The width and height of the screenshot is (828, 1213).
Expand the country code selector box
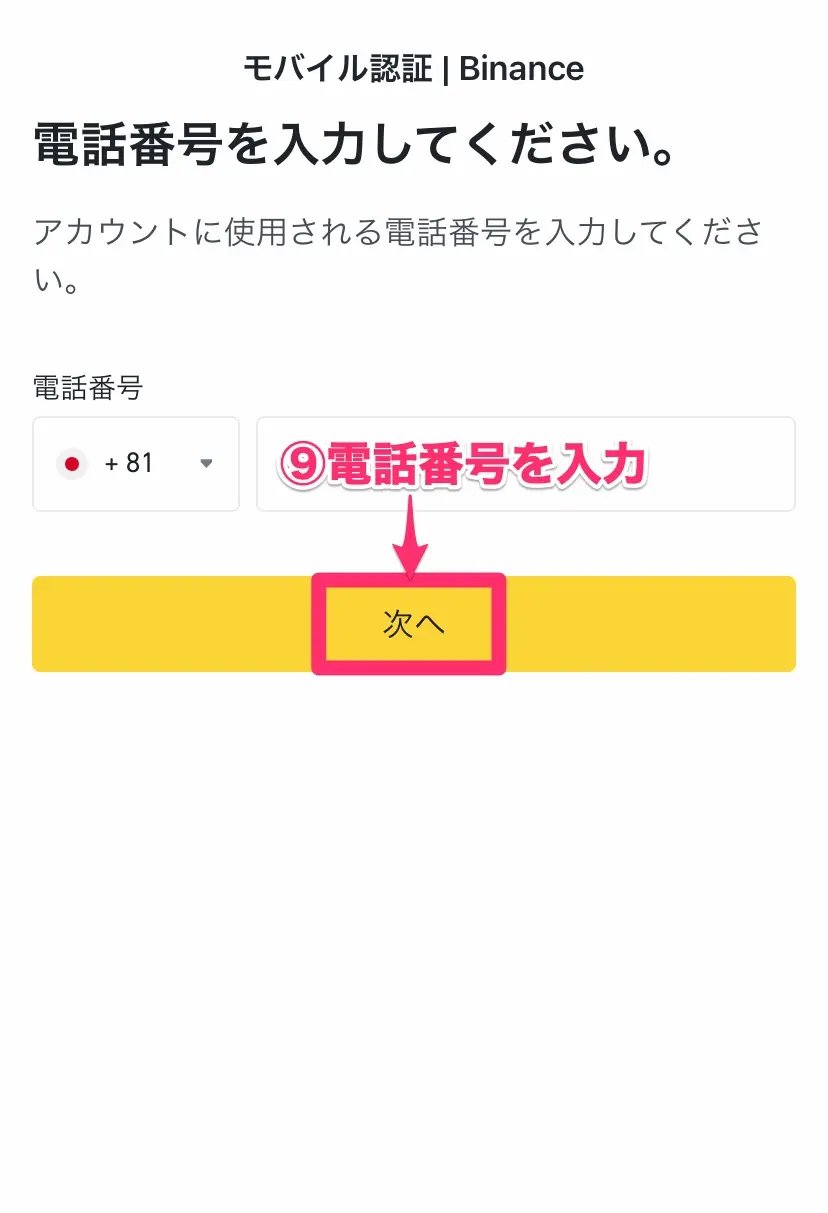[x=136, y=464]
